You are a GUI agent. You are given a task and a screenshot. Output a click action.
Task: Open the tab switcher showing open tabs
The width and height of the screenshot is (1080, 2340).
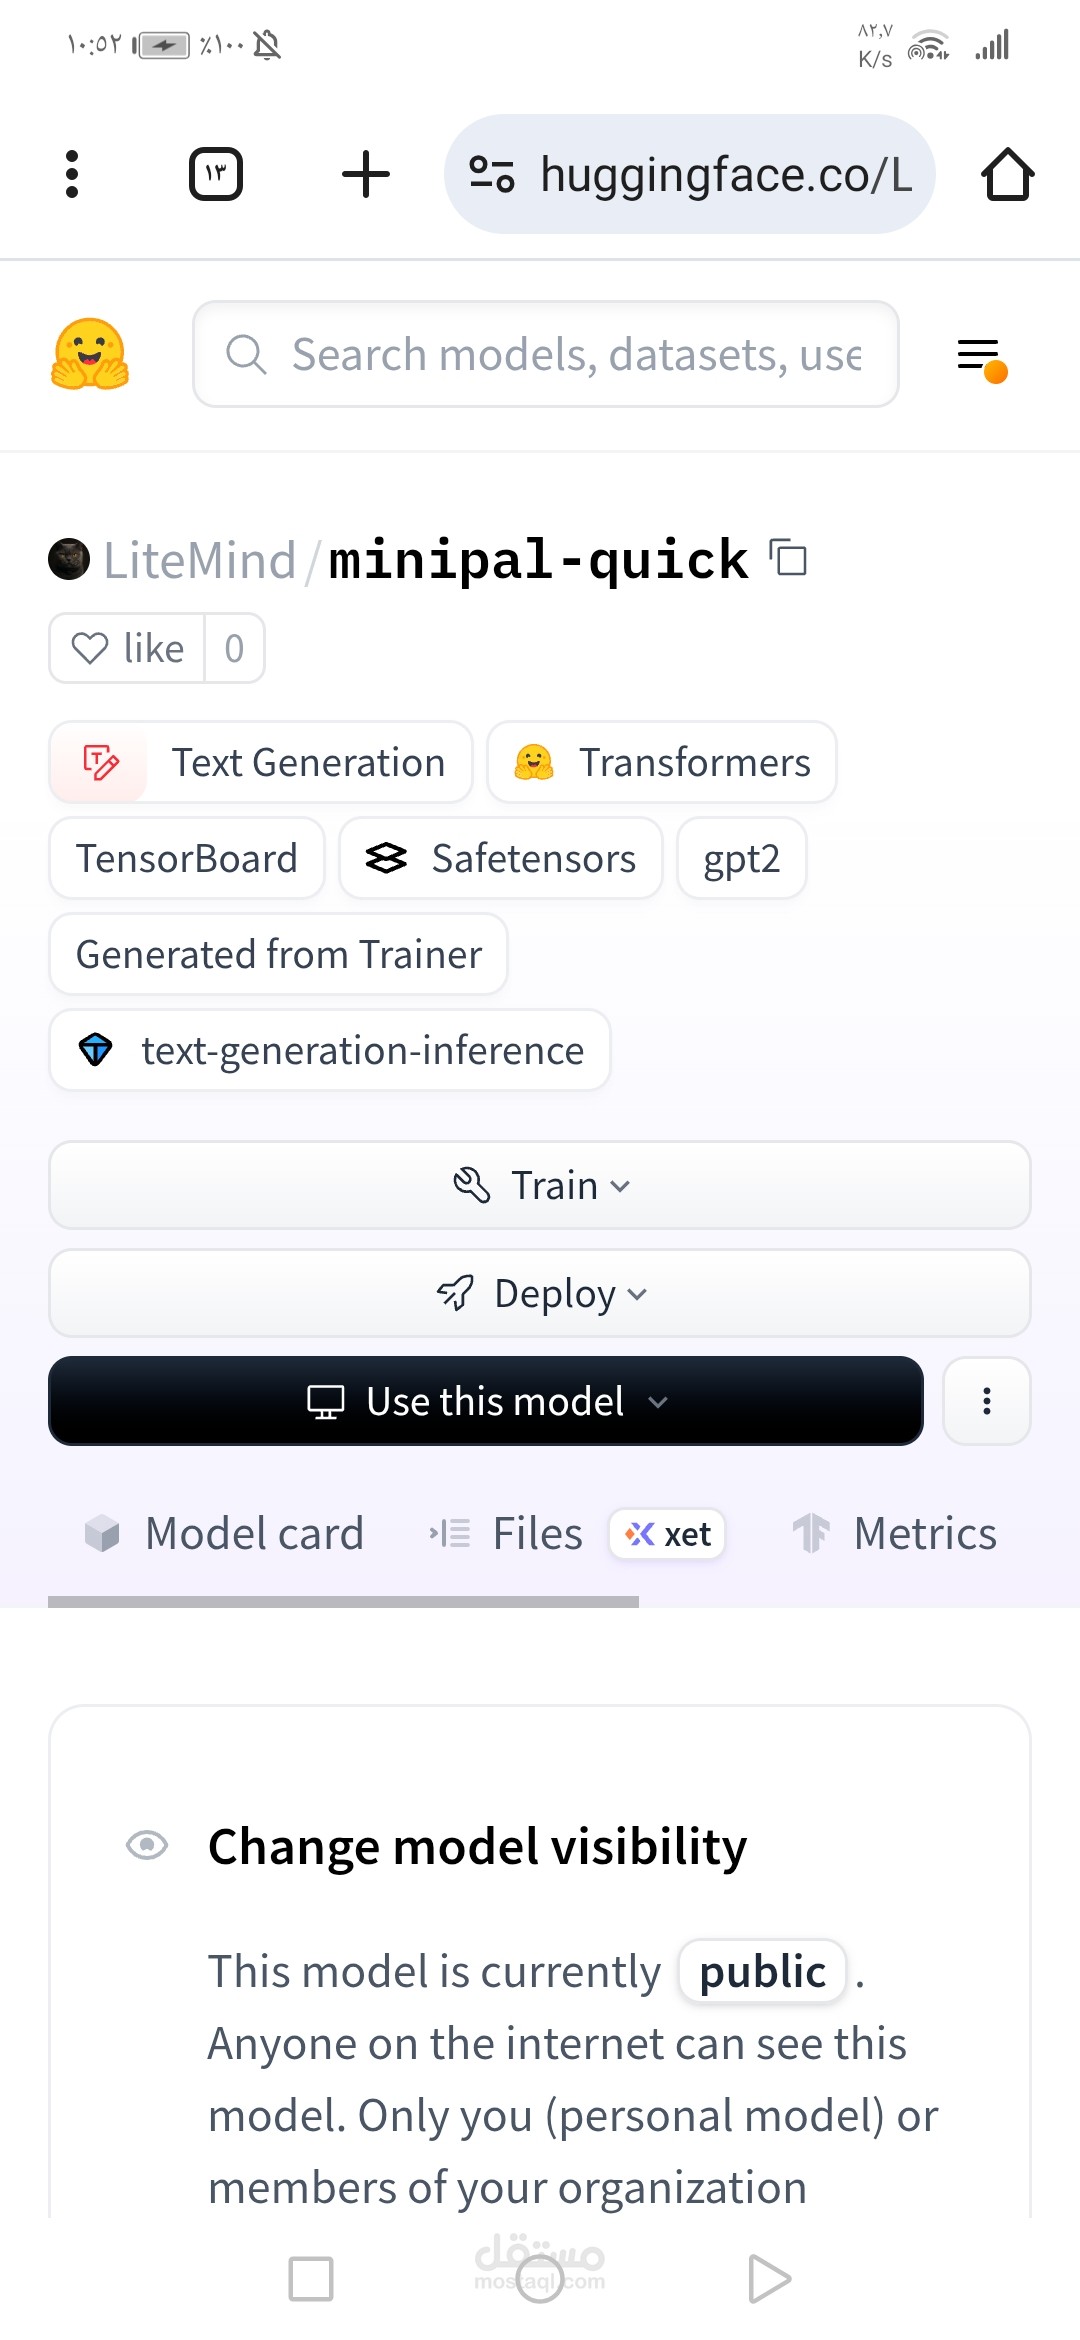coord(216,175)
